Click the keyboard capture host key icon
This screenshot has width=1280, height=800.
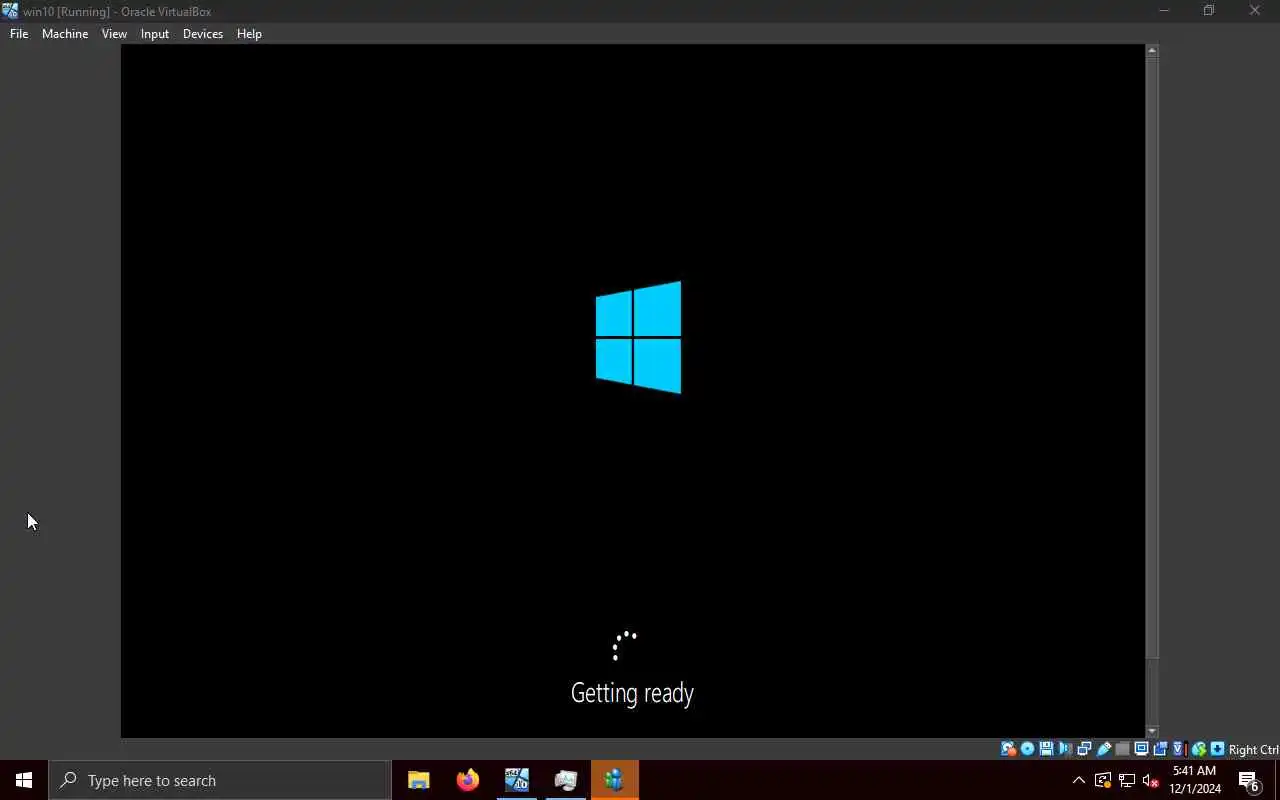[1217, 749]
